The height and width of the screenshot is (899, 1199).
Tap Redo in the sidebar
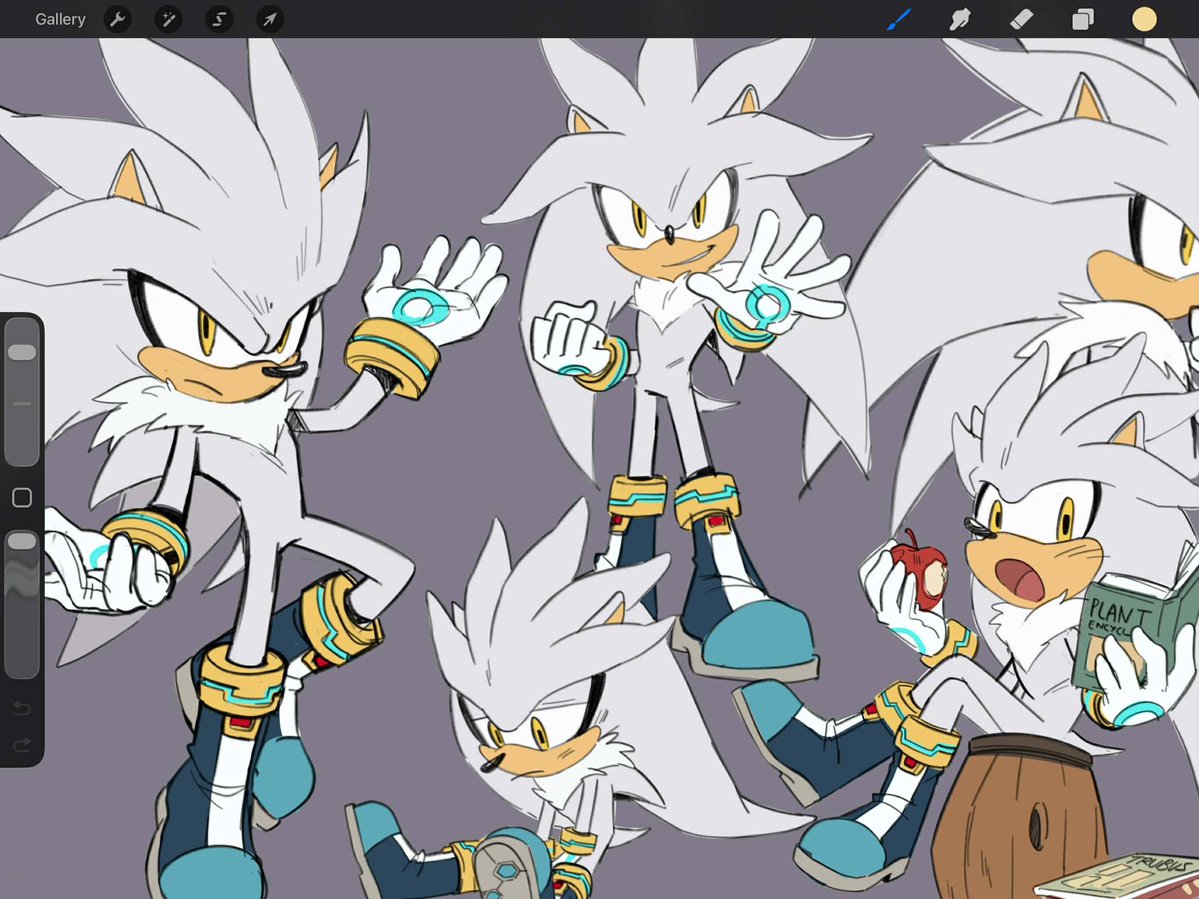21,745
